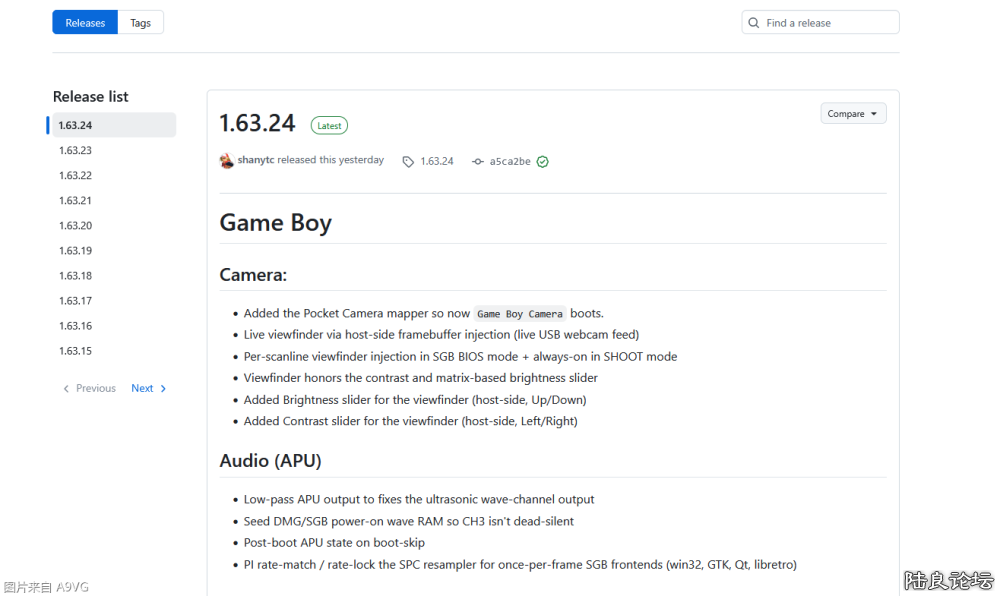Click the Game Boy Camera code snippet
Viewport: 1000px width, 596px height.
click(520, 314)
